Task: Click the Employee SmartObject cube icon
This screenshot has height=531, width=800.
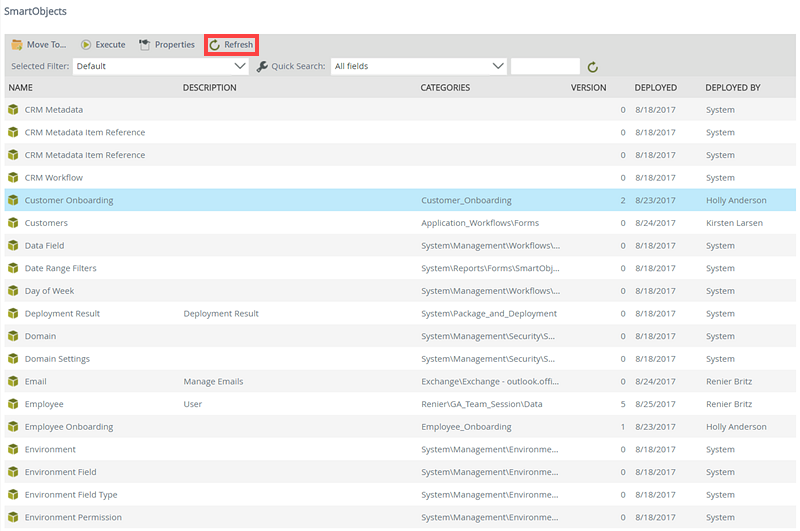Action: [13, 404]
